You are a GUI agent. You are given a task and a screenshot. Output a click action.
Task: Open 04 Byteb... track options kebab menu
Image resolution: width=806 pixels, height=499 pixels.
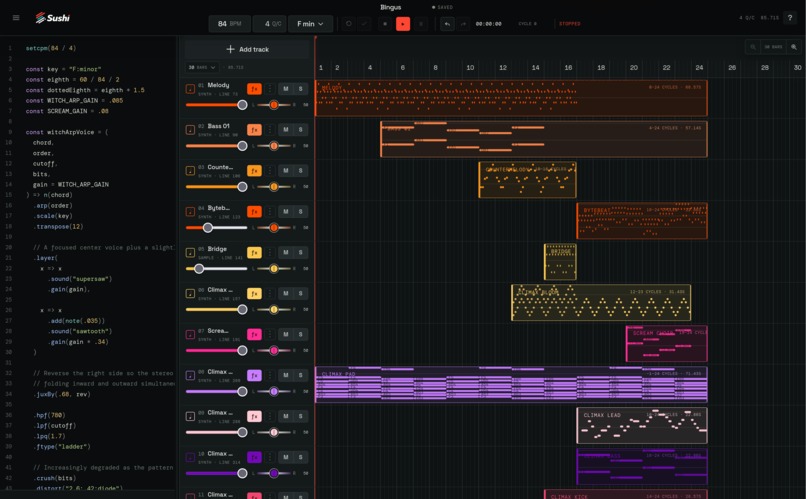(270, 212)
